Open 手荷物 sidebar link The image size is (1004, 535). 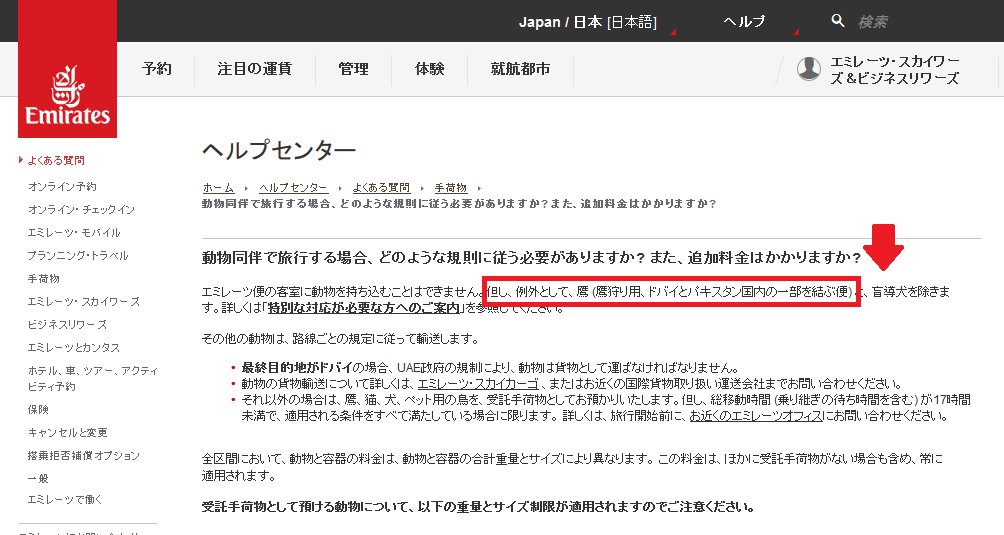pos(44,278)
